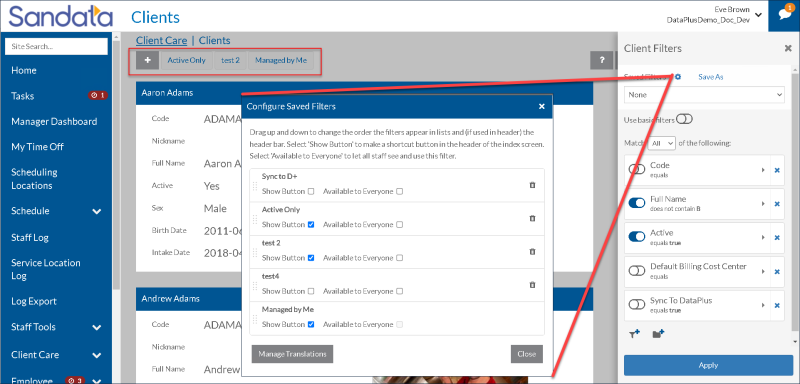This screenshot has width=800, height=384.
Task: Click the add filter funnel icon
Action: tap(635, 334)
